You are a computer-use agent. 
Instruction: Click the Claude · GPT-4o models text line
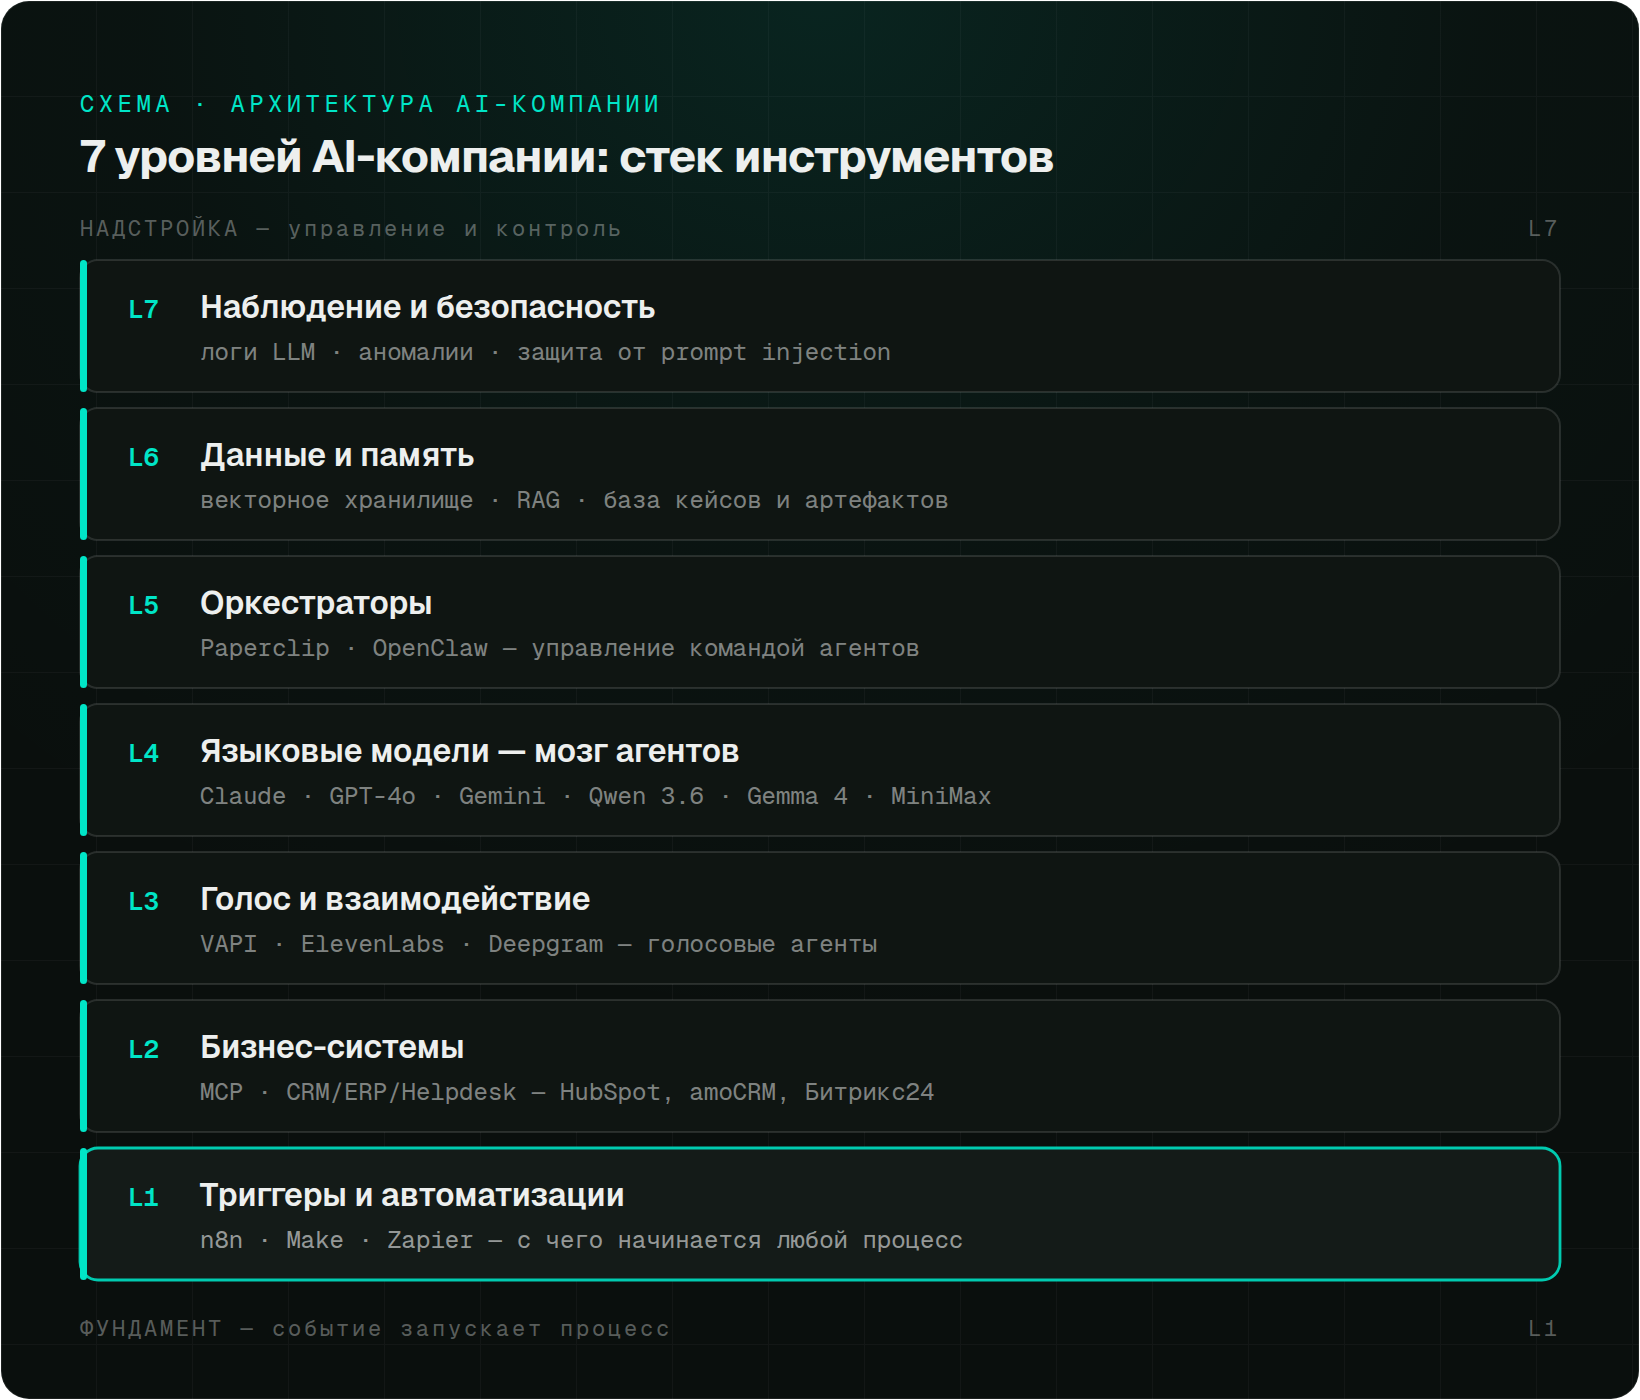coord(596,796)
